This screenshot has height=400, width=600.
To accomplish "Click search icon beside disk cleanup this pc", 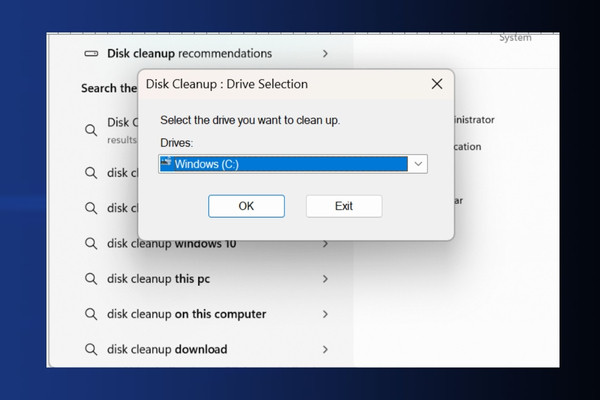I will pos(91,279).
